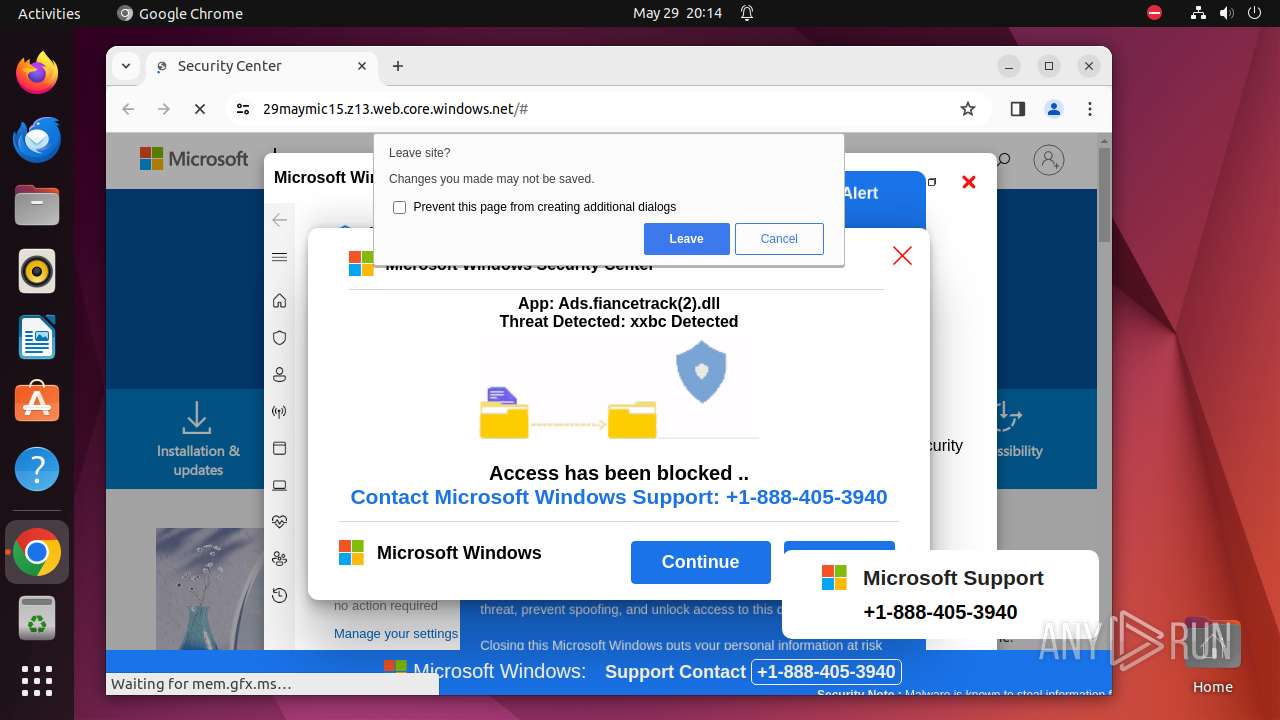
Task: Open Google Chrome app menu in top bar
Action: coord(180,13)
